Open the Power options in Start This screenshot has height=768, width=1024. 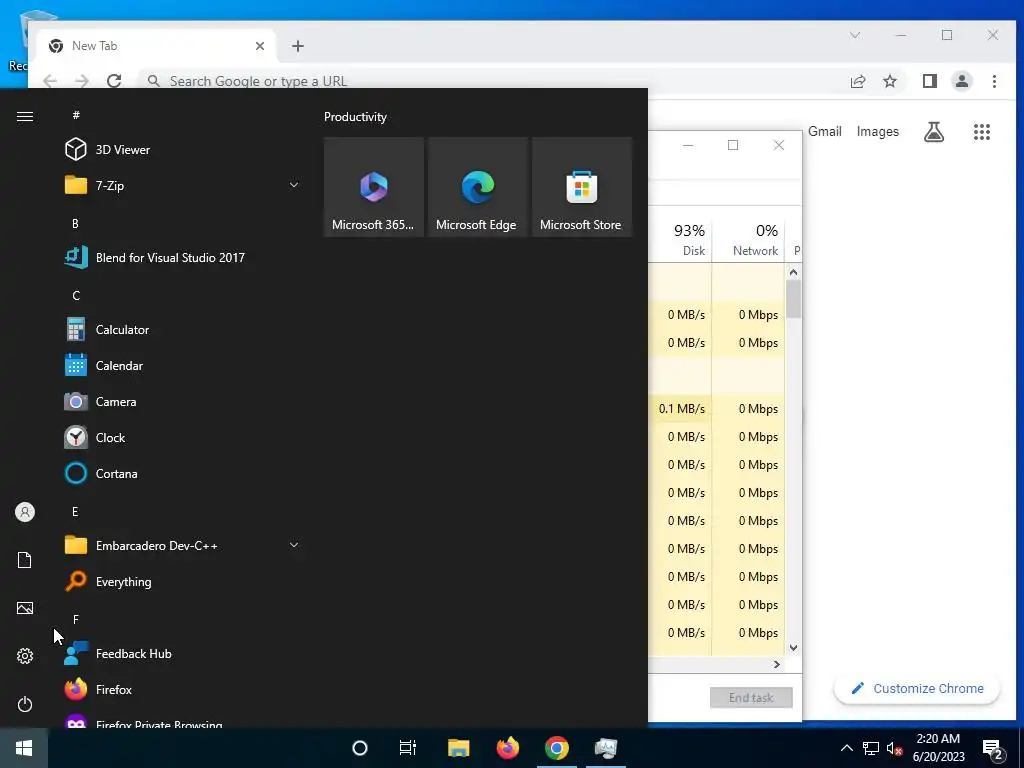point(25,704)
